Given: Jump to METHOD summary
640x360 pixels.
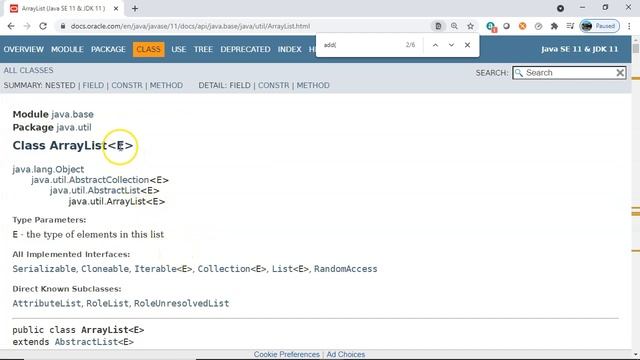Looking at the screenshot, I should pyautogui.click(x=166, y=85).
